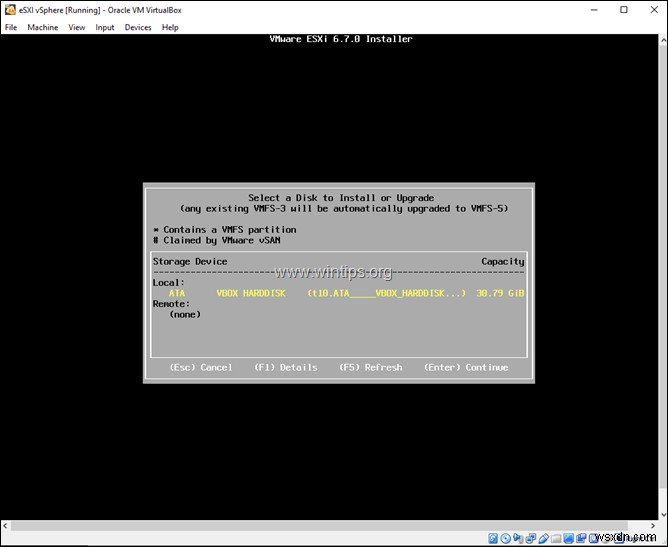This screenshot has height=547, width=668.
Task: Click the horizontal scrollbar left arrow
Action: pos(5,526)
